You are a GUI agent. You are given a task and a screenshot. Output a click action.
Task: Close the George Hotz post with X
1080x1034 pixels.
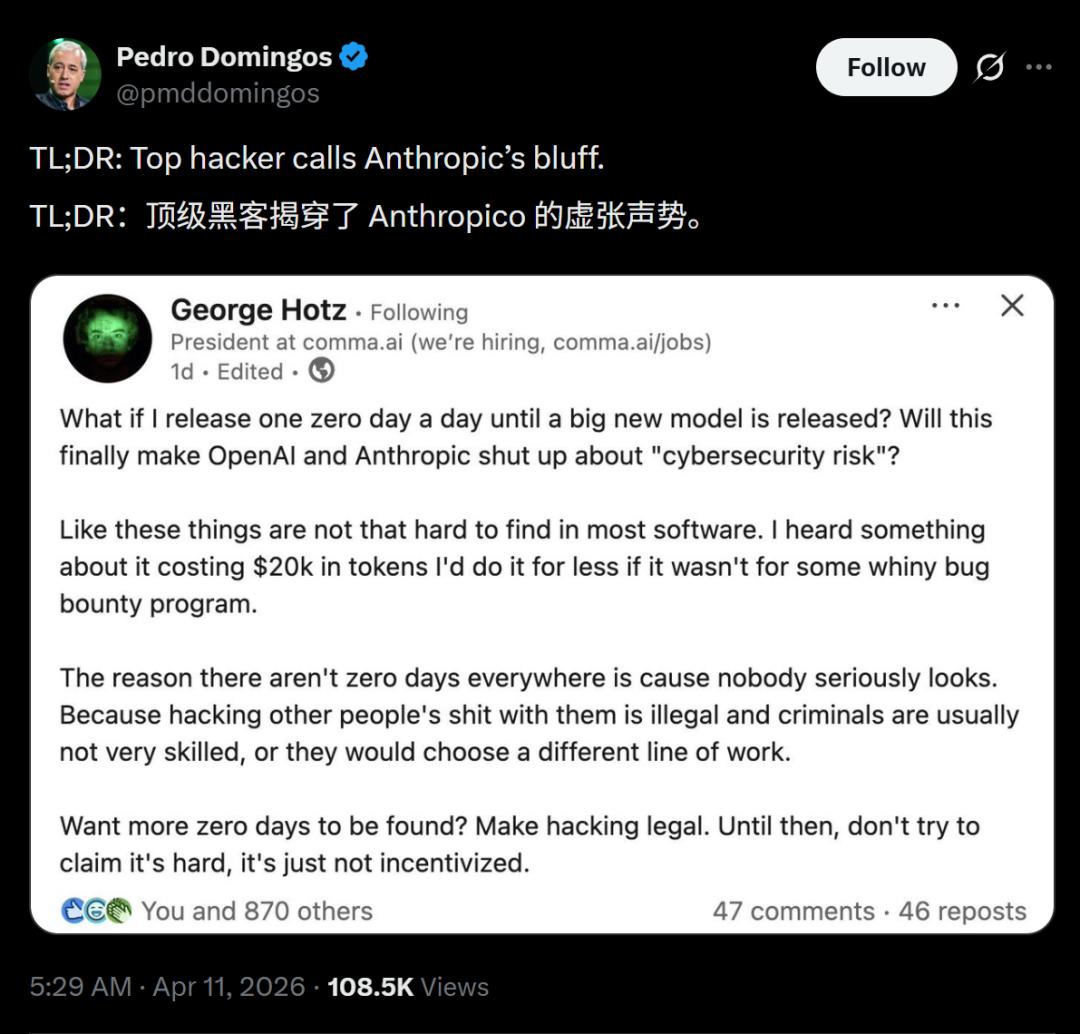tap(1012, 305)
